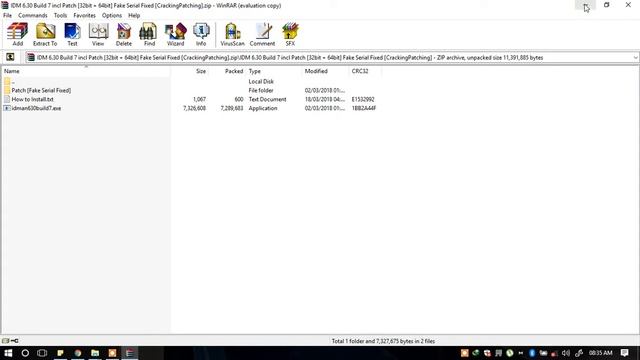Screen dimensions: 640x360
Task: Show archive Info
Action: [201, 34]
